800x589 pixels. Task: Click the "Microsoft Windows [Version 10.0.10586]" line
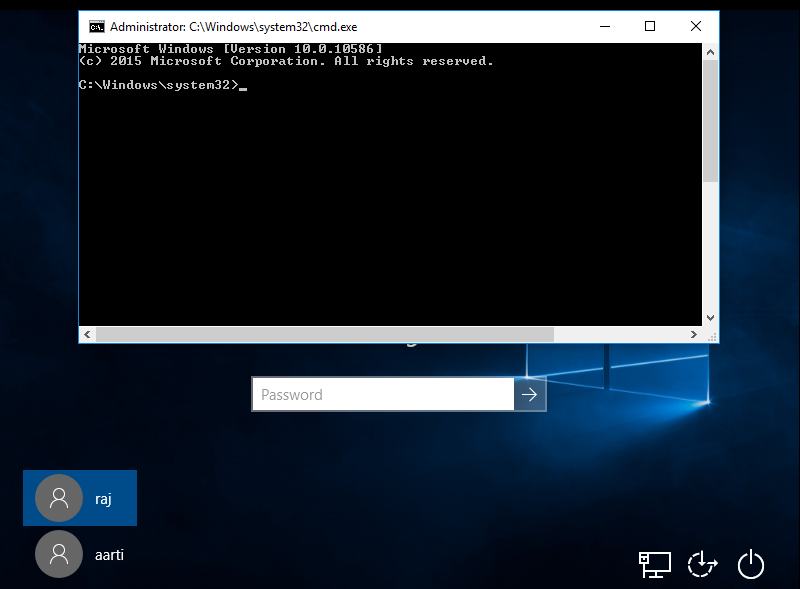click(x=231, y=49)
